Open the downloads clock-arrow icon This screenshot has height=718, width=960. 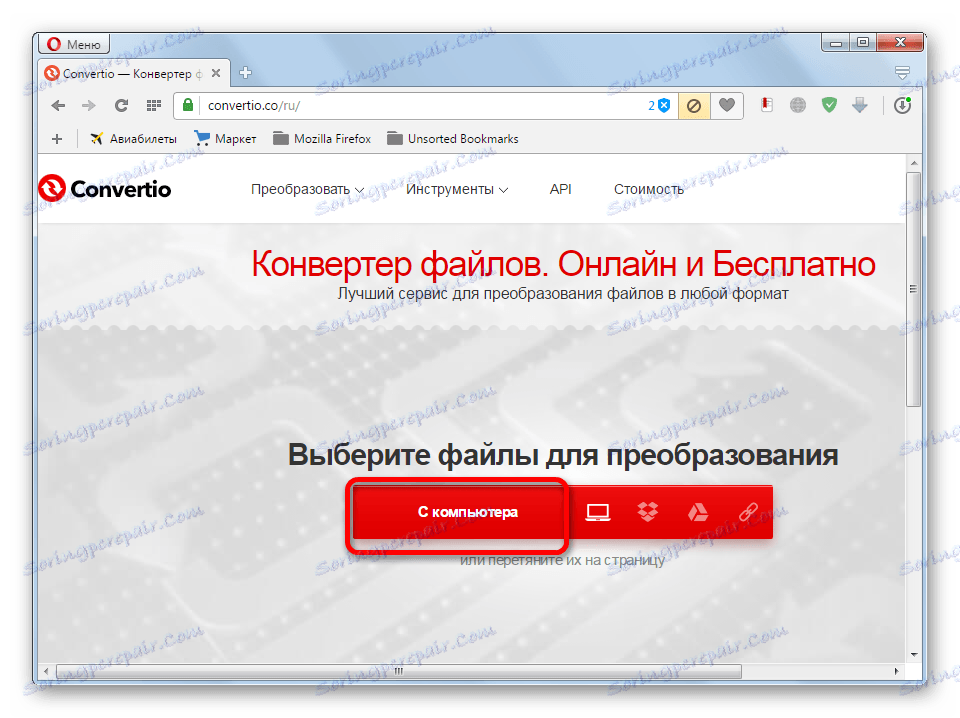pyautogui.click(x=902, y=105)
